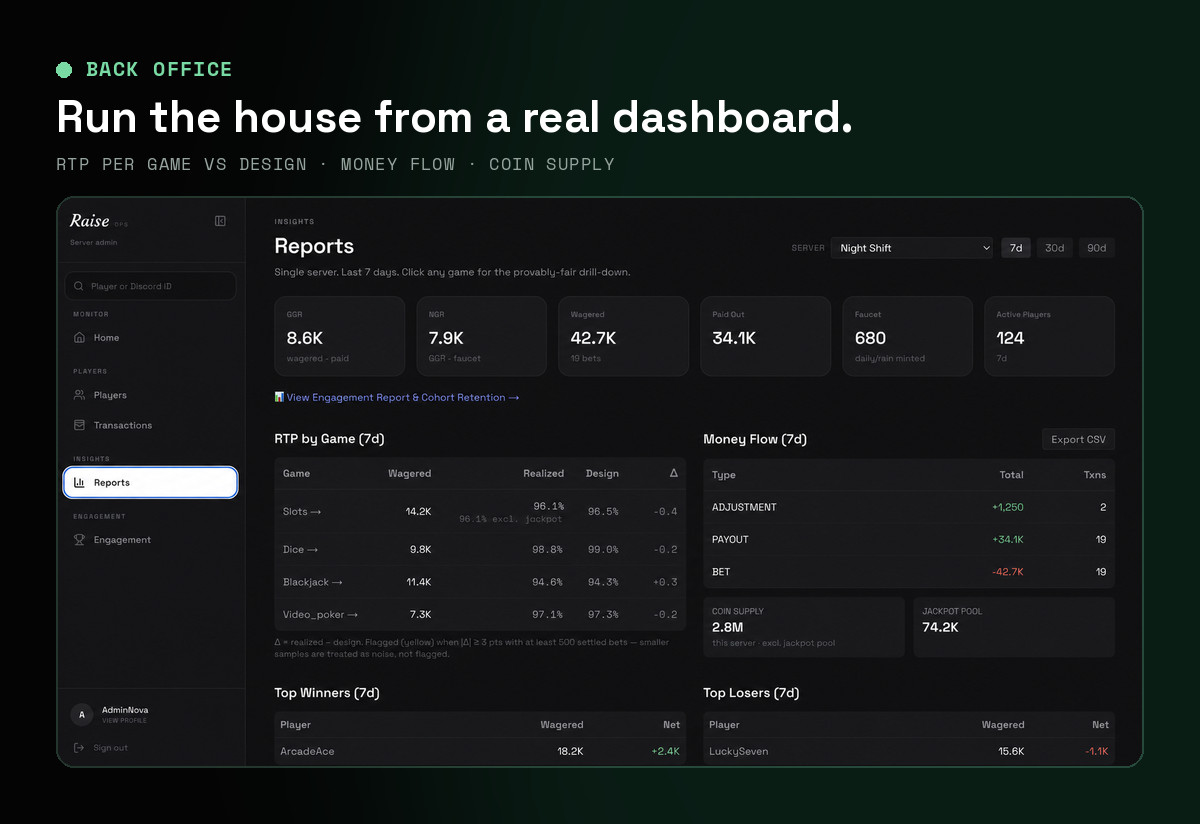The width and height of the screenshot is (1200, 824).
Task: Click the -1.1K net value
Action: pyautogui.click(x=1096, y=751)
